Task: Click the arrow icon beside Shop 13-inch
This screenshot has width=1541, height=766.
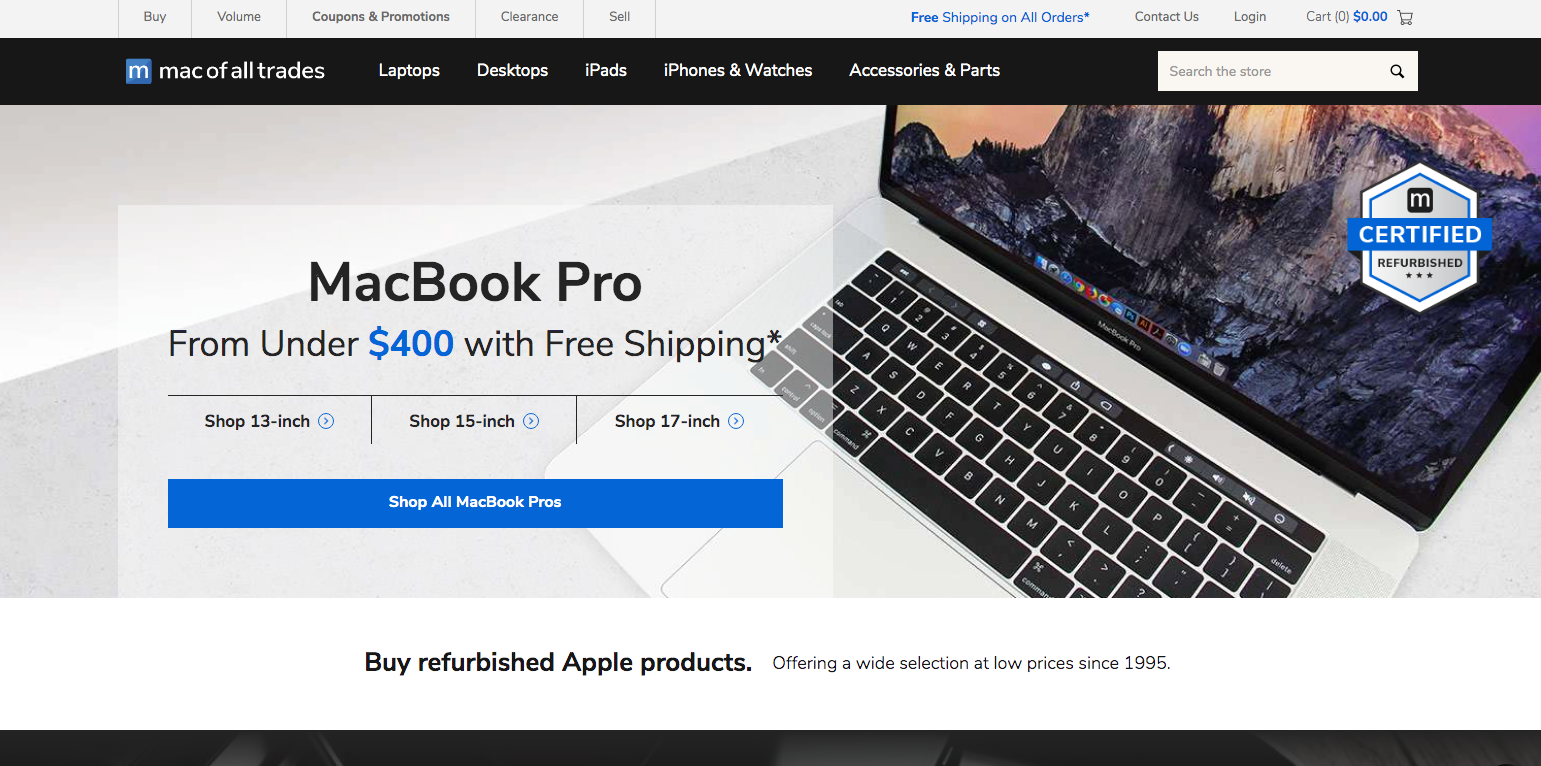Action: coord(326,421)
